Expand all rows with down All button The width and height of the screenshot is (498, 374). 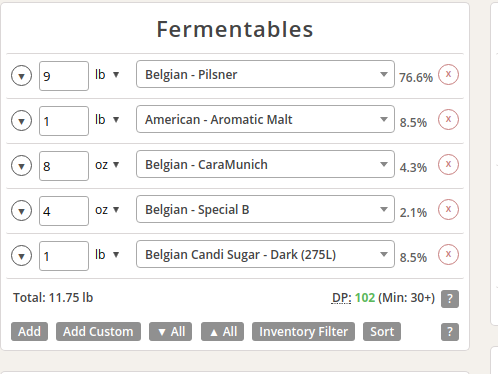tap(170, 332)
